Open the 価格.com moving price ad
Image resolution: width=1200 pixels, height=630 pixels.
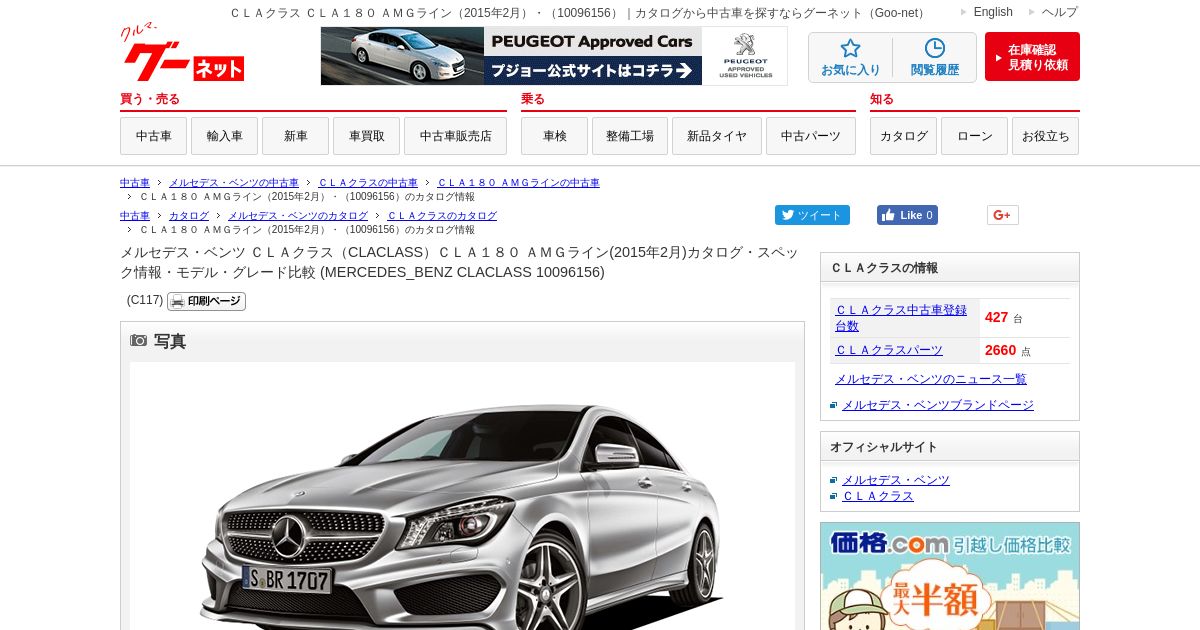tap(950, 576)
